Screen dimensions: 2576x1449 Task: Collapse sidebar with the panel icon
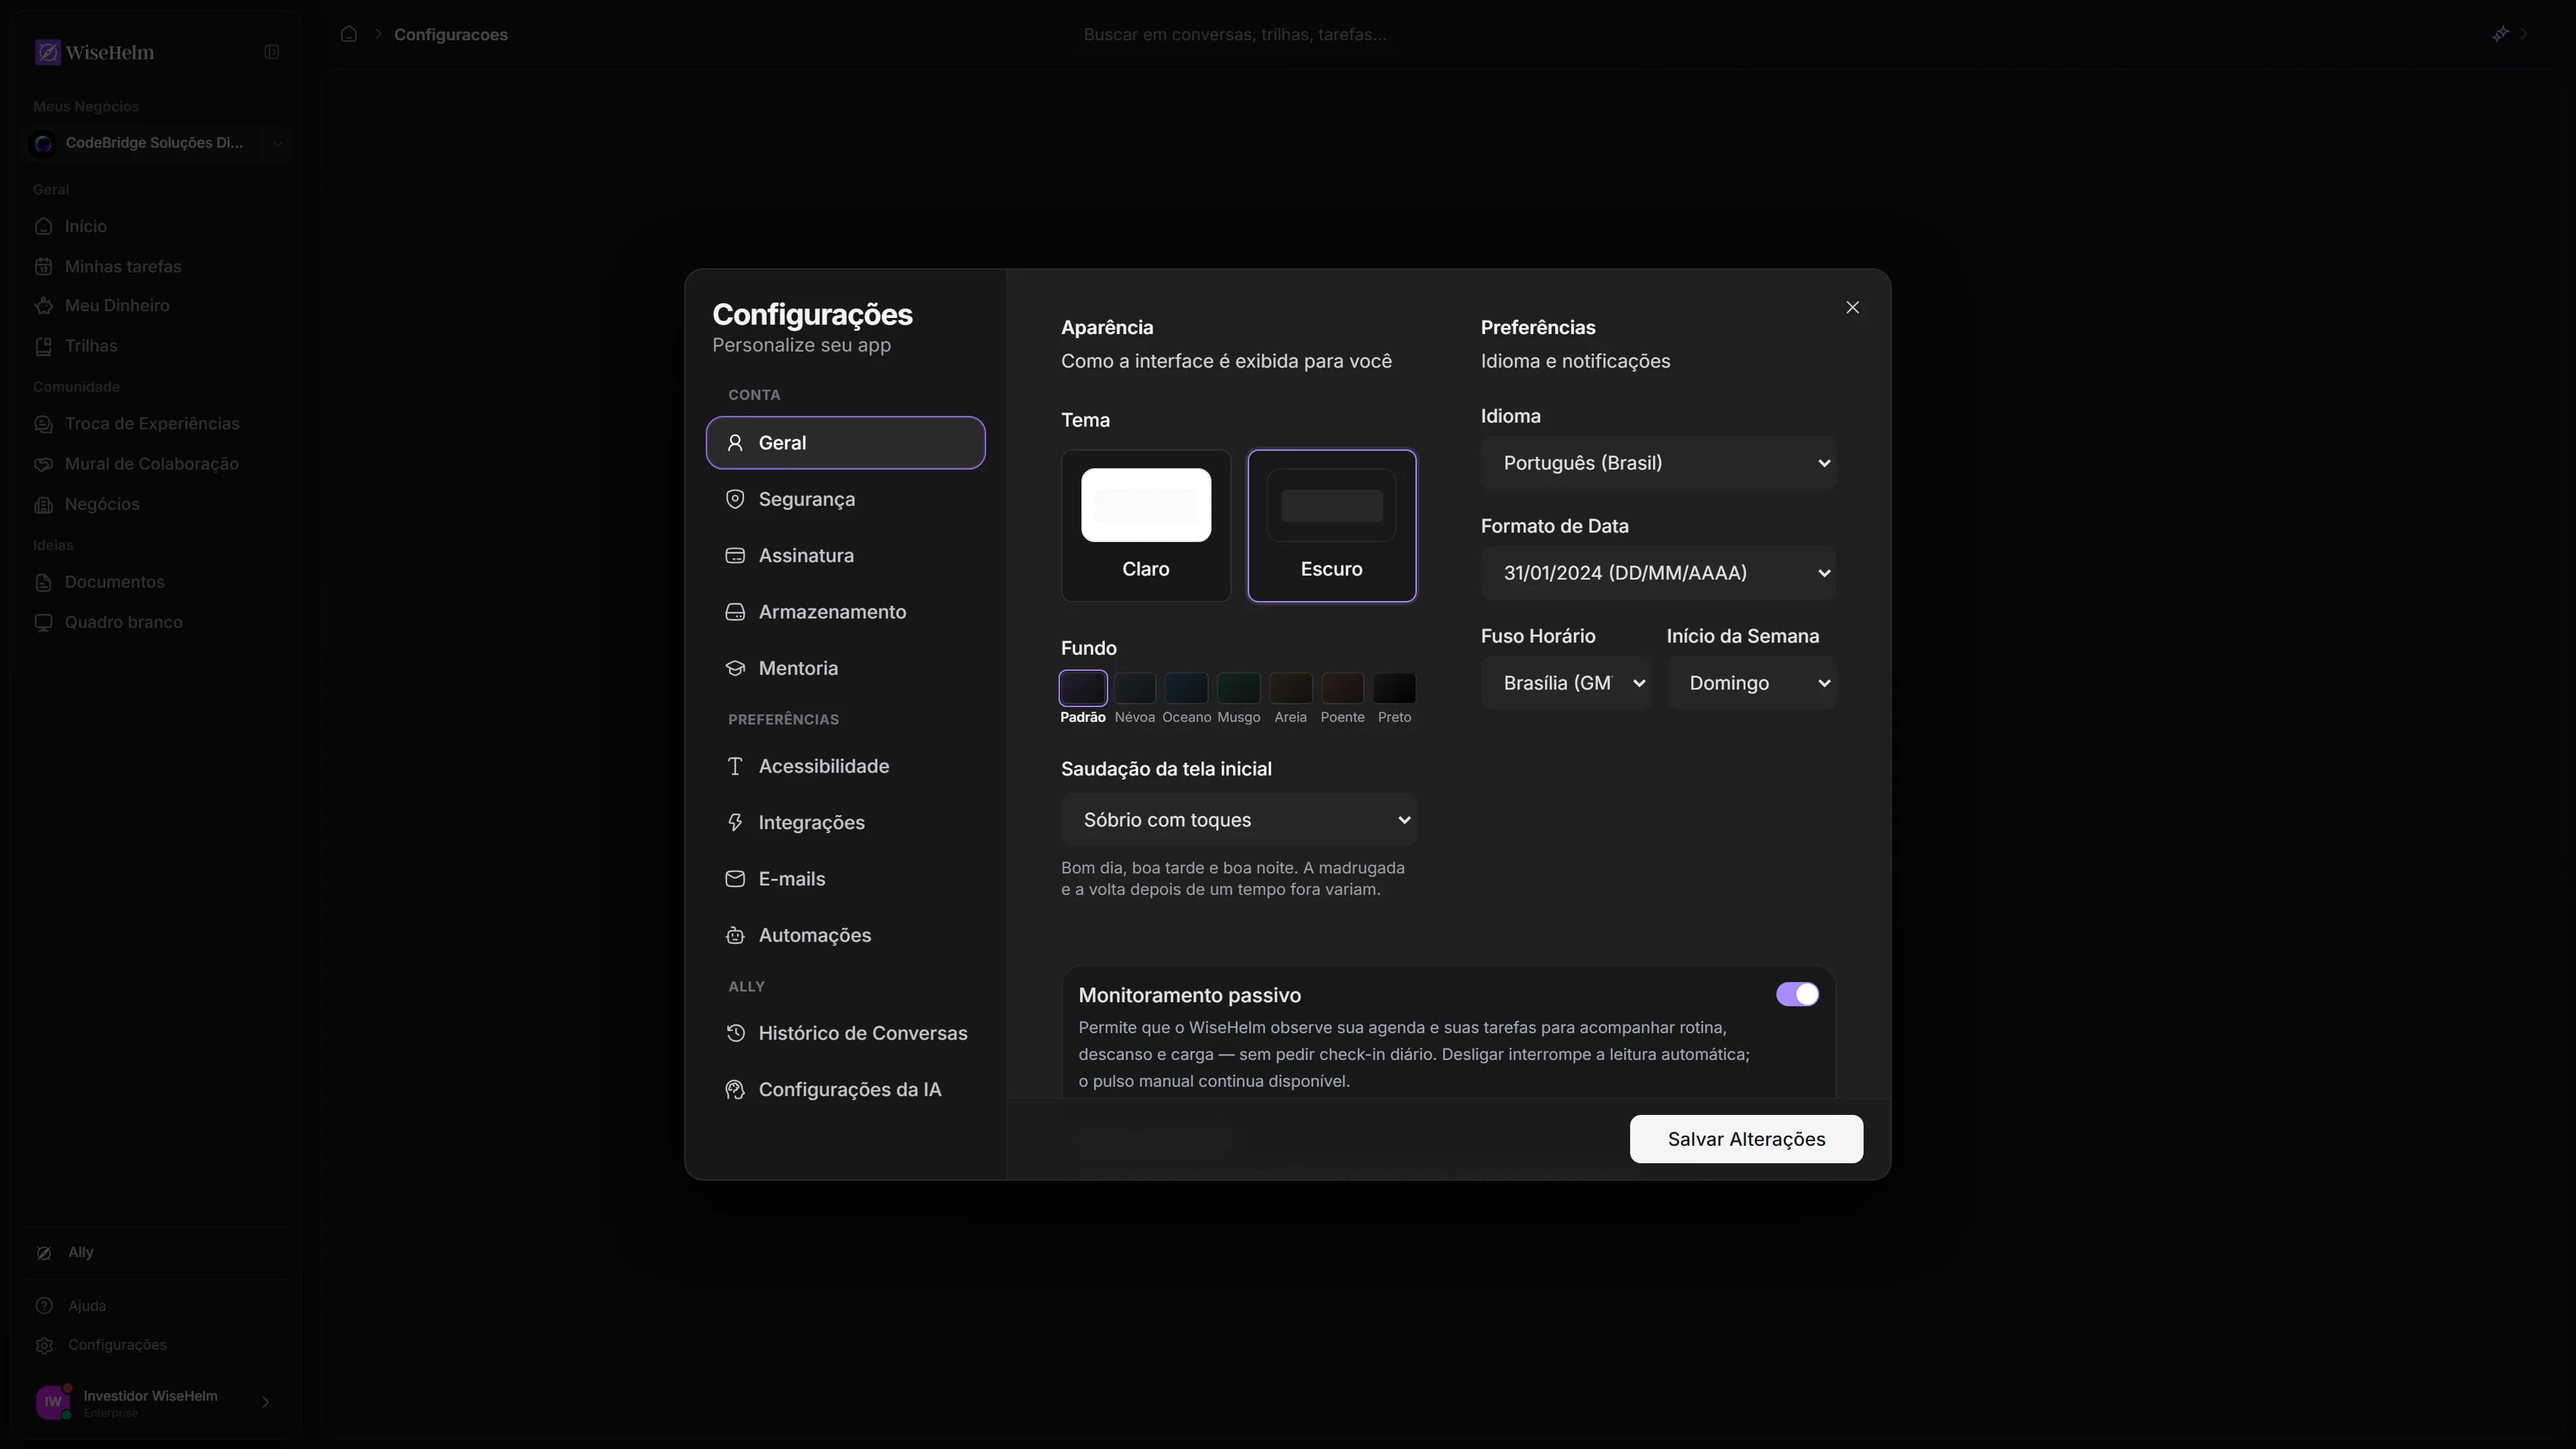[x=271, y=52]
